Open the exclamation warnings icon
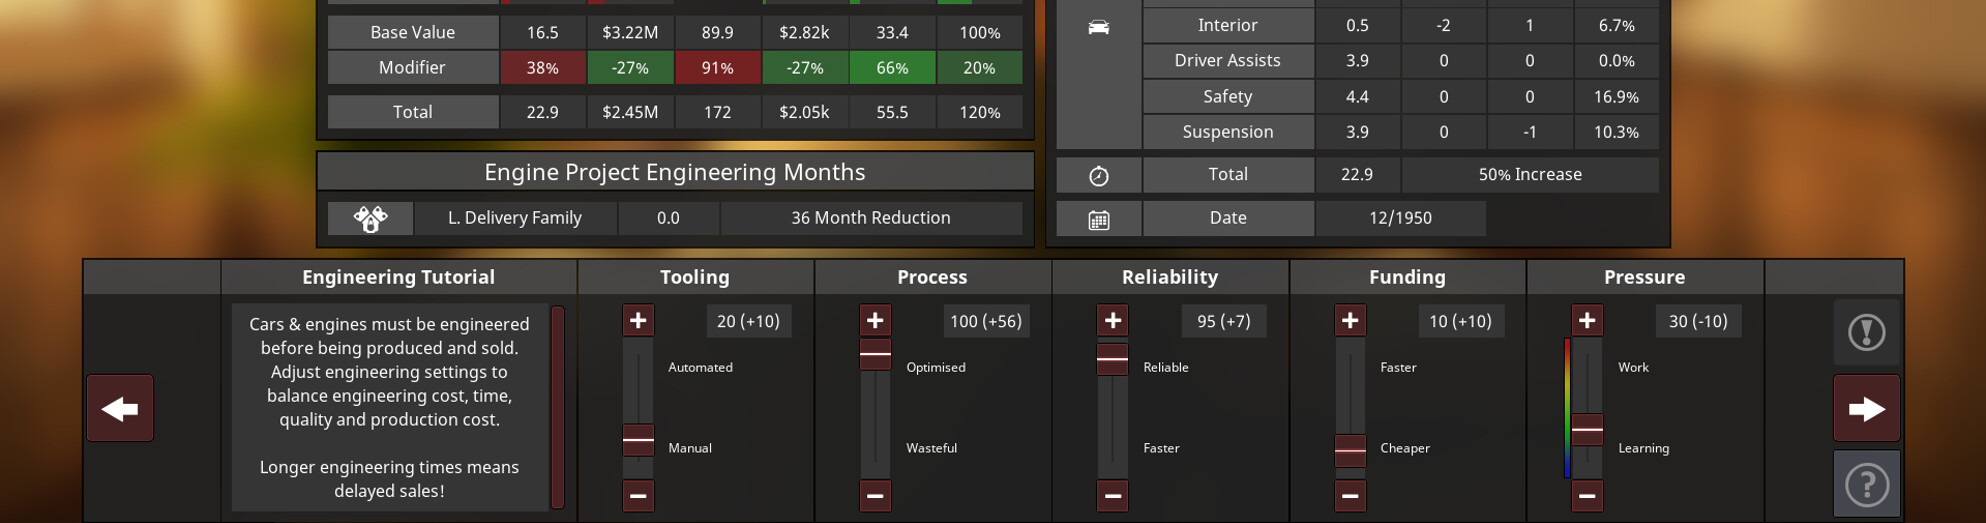This screenshot has height=523, width=1986. 1866,332
